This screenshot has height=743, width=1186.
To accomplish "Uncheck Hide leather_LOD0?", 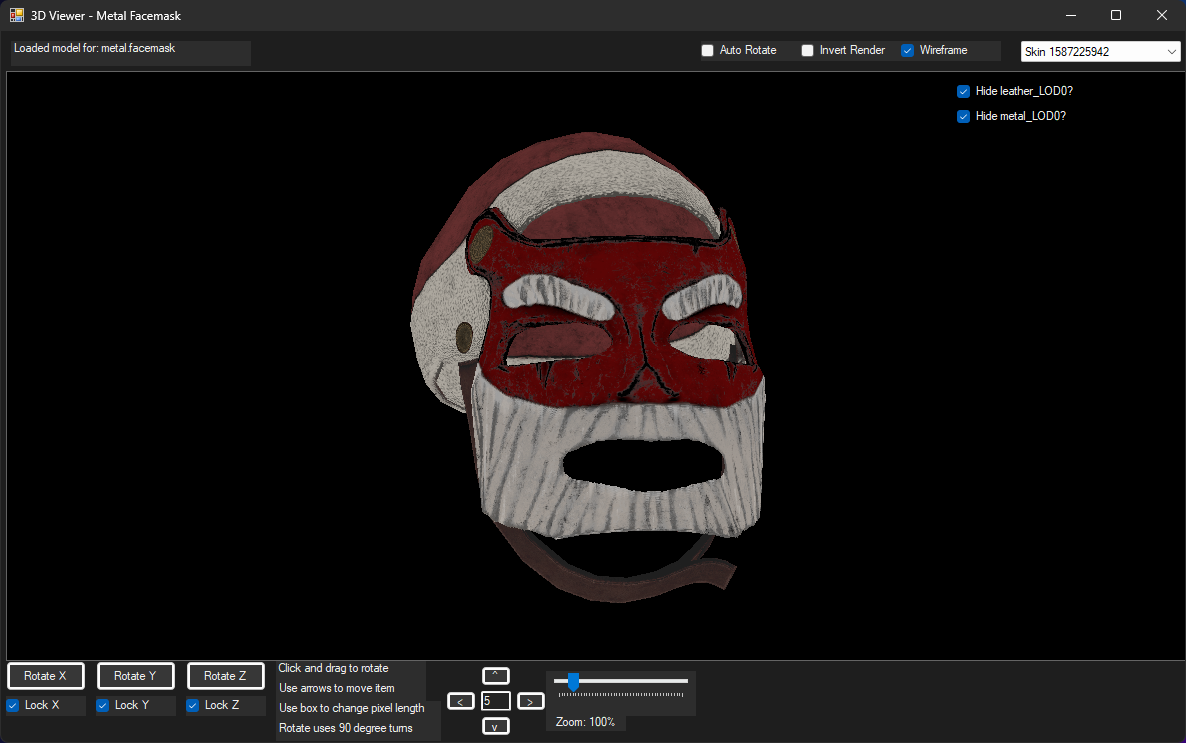I will [x=963, y=91].
